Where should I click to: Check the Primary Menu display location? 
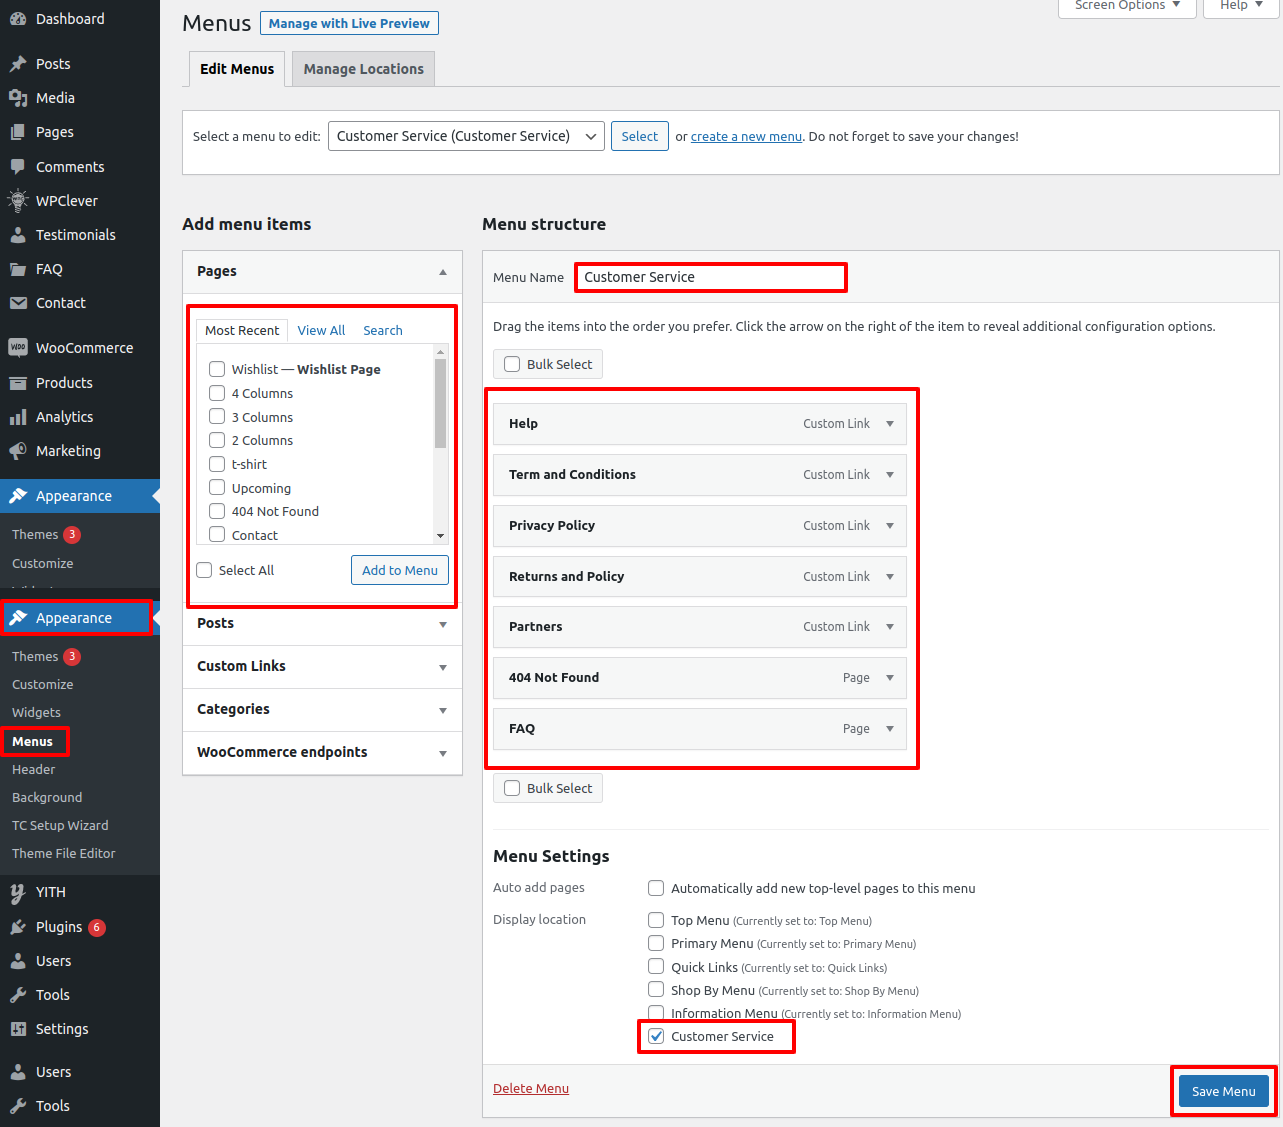click(656, 943)
